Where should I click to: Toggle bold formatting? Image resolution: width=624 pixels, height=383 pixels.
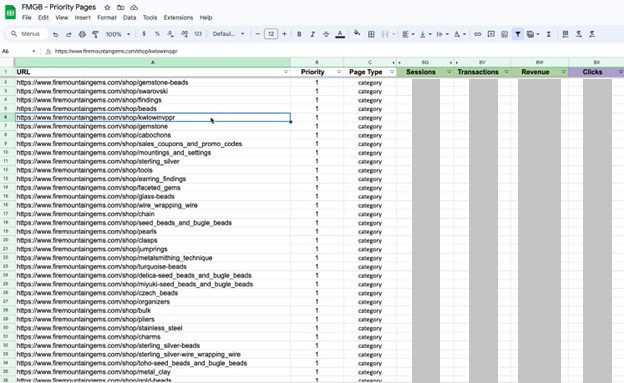click(299, 34)
